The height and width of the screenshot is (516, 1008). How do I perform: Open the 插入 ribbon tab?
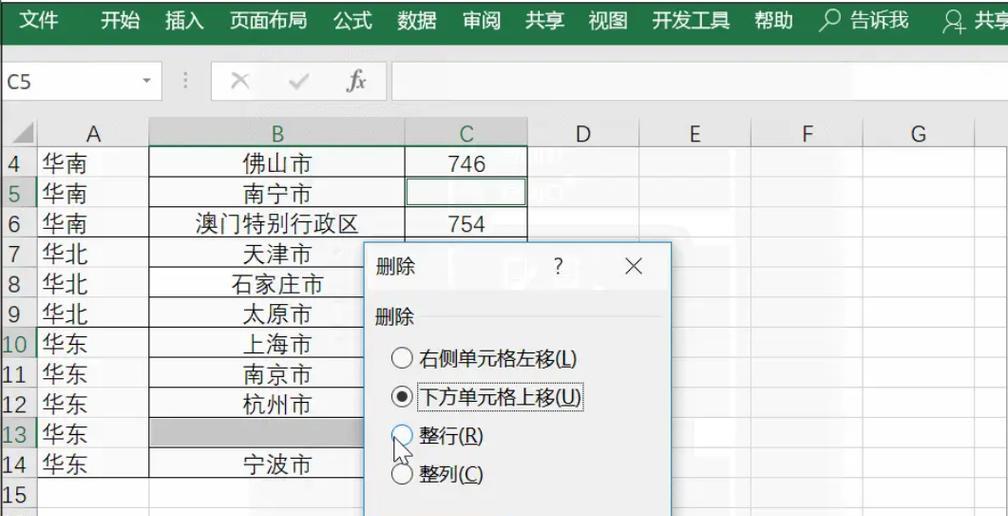(x=184, y=21)
